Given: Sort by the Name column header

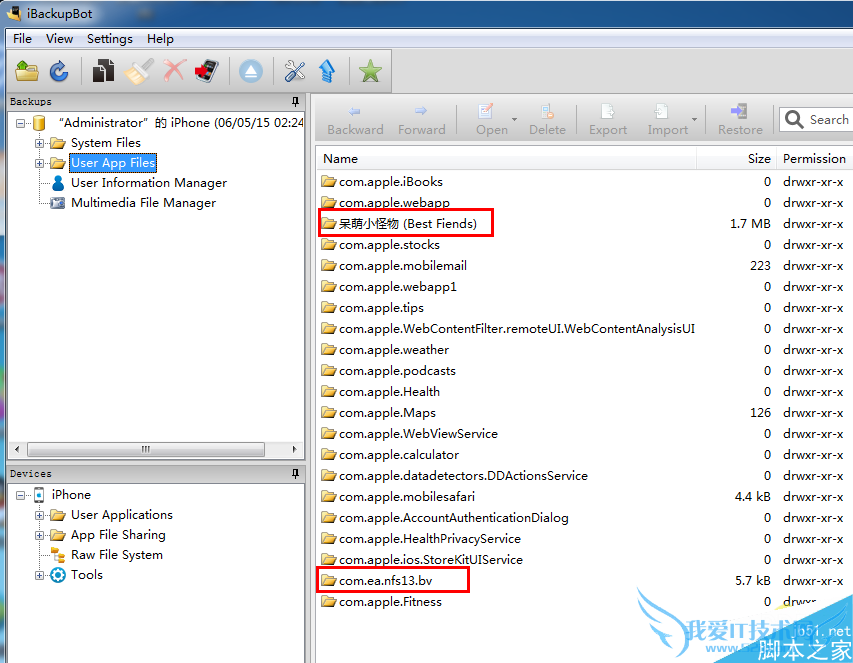Looking at the screenshot, I should tap(506, 159).
